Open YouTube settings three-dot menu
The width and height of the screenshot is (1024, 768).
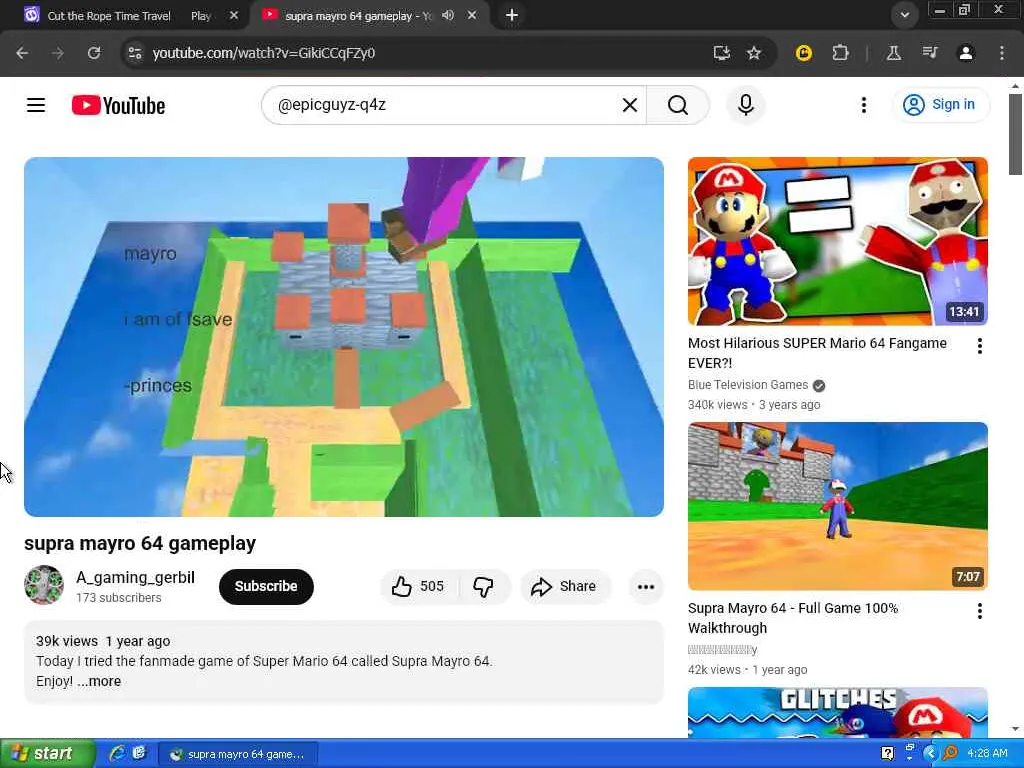[863, 105]
